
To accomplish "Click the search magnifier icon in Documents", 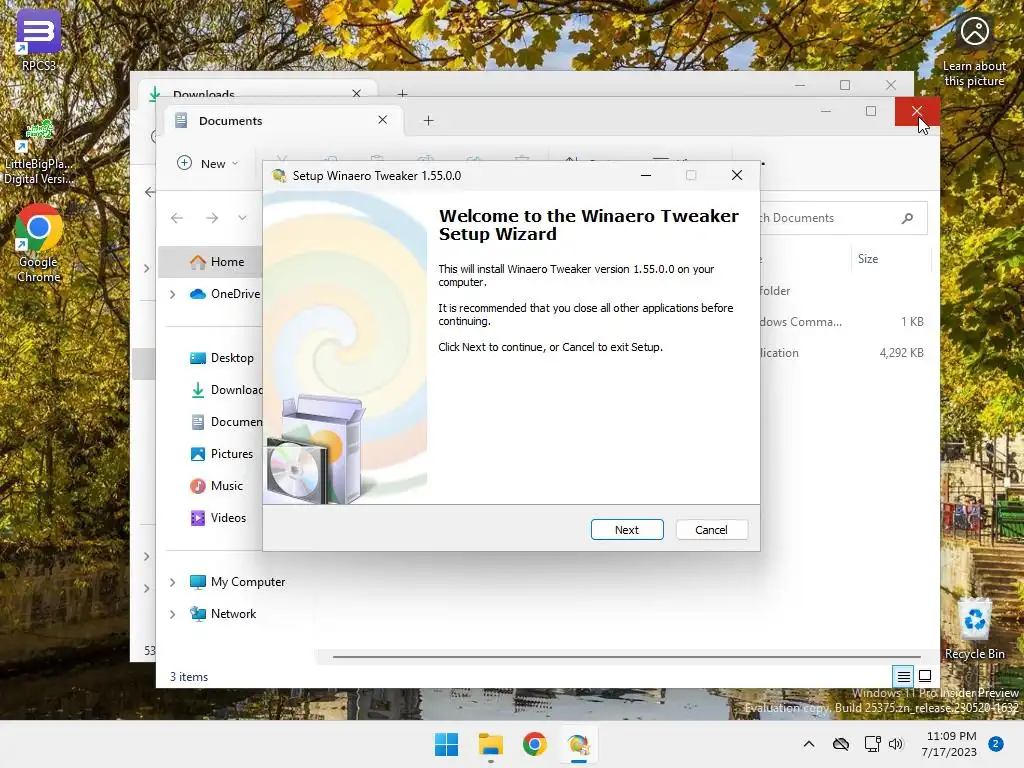I will pyautogui.click(x=907, y=218).
